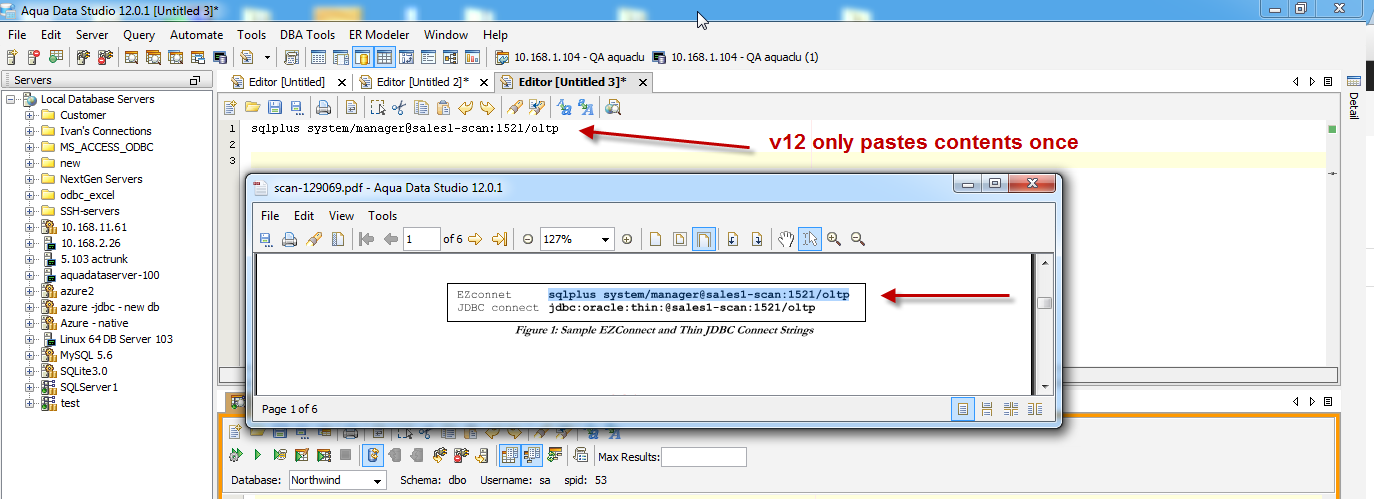Open Tools menu in PDF viewer window
Image resolution: width=1374 pixels, height=499 pixels.
pos(382,215)
